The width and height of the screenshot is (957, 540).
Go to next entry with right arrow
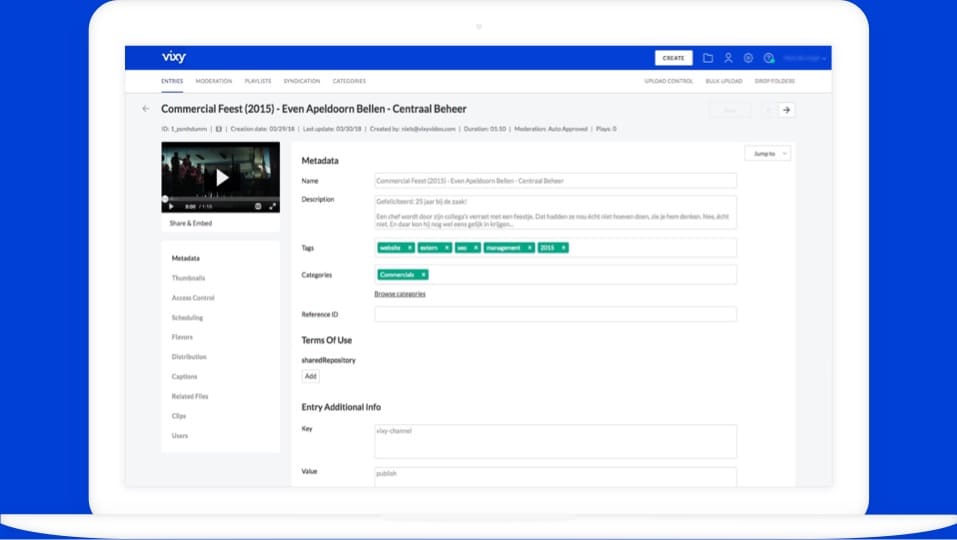pyautogui.click(x=787, y=110)
